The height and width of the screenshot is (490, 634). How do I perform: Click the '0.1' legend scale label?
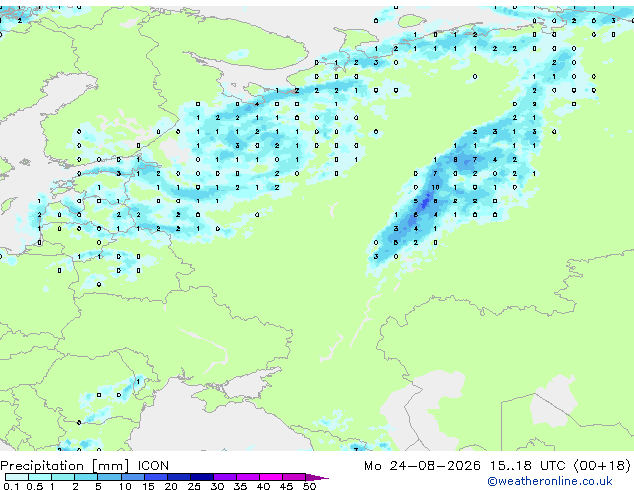point(11,486)
